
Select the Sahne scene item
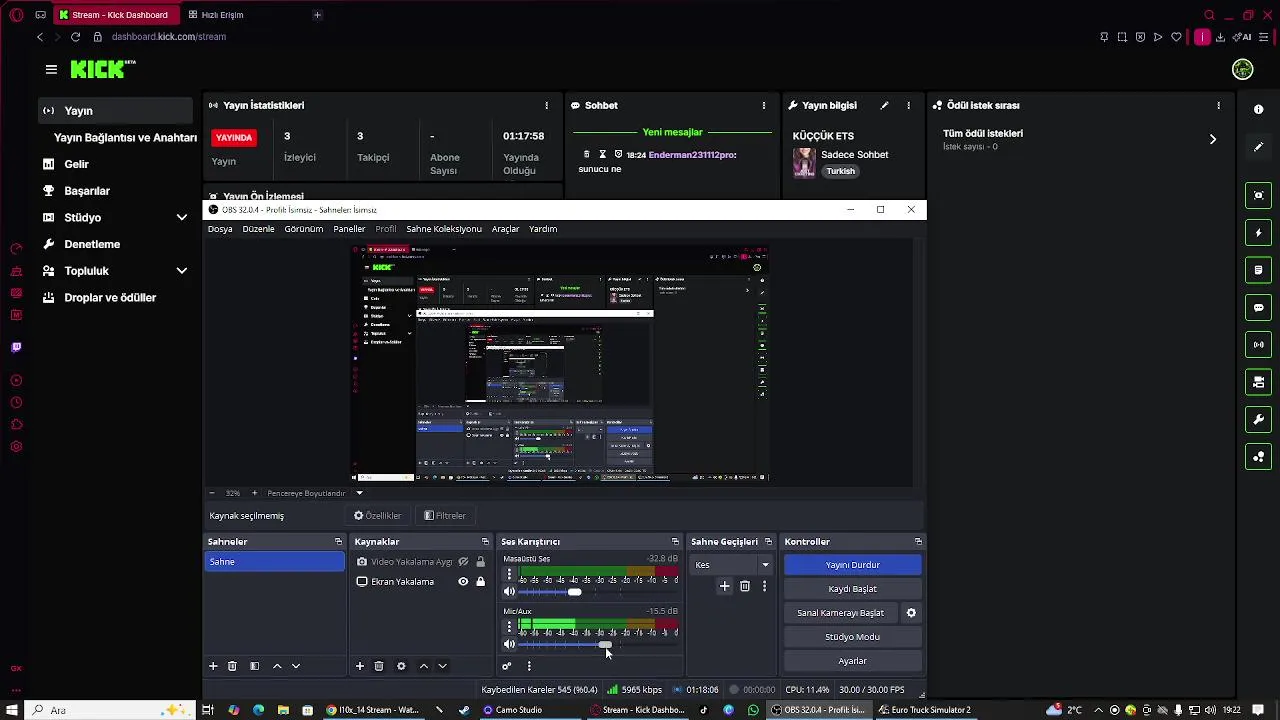274,562
